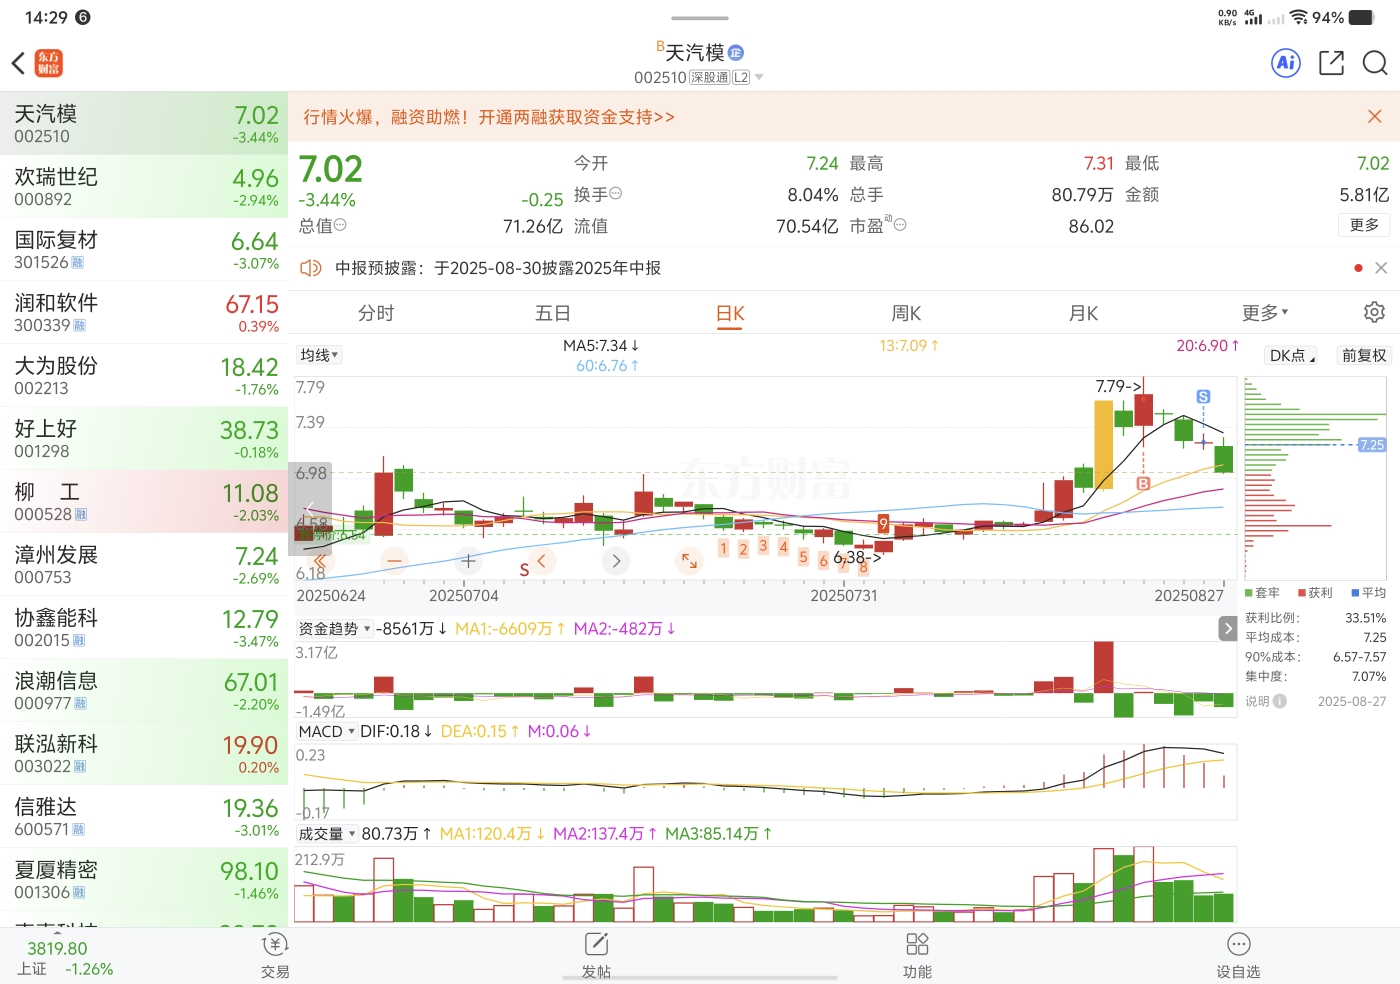1400x984 pixels.
Task: Dismiss the mid-year report notice
Action: coord(1381,268)
